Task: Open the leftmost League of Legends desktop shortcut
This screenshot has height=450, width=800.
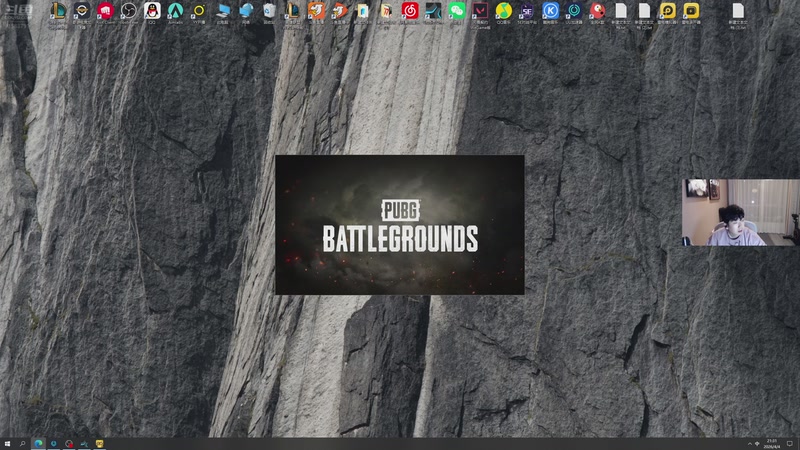Action: click(x=58, y=11)
